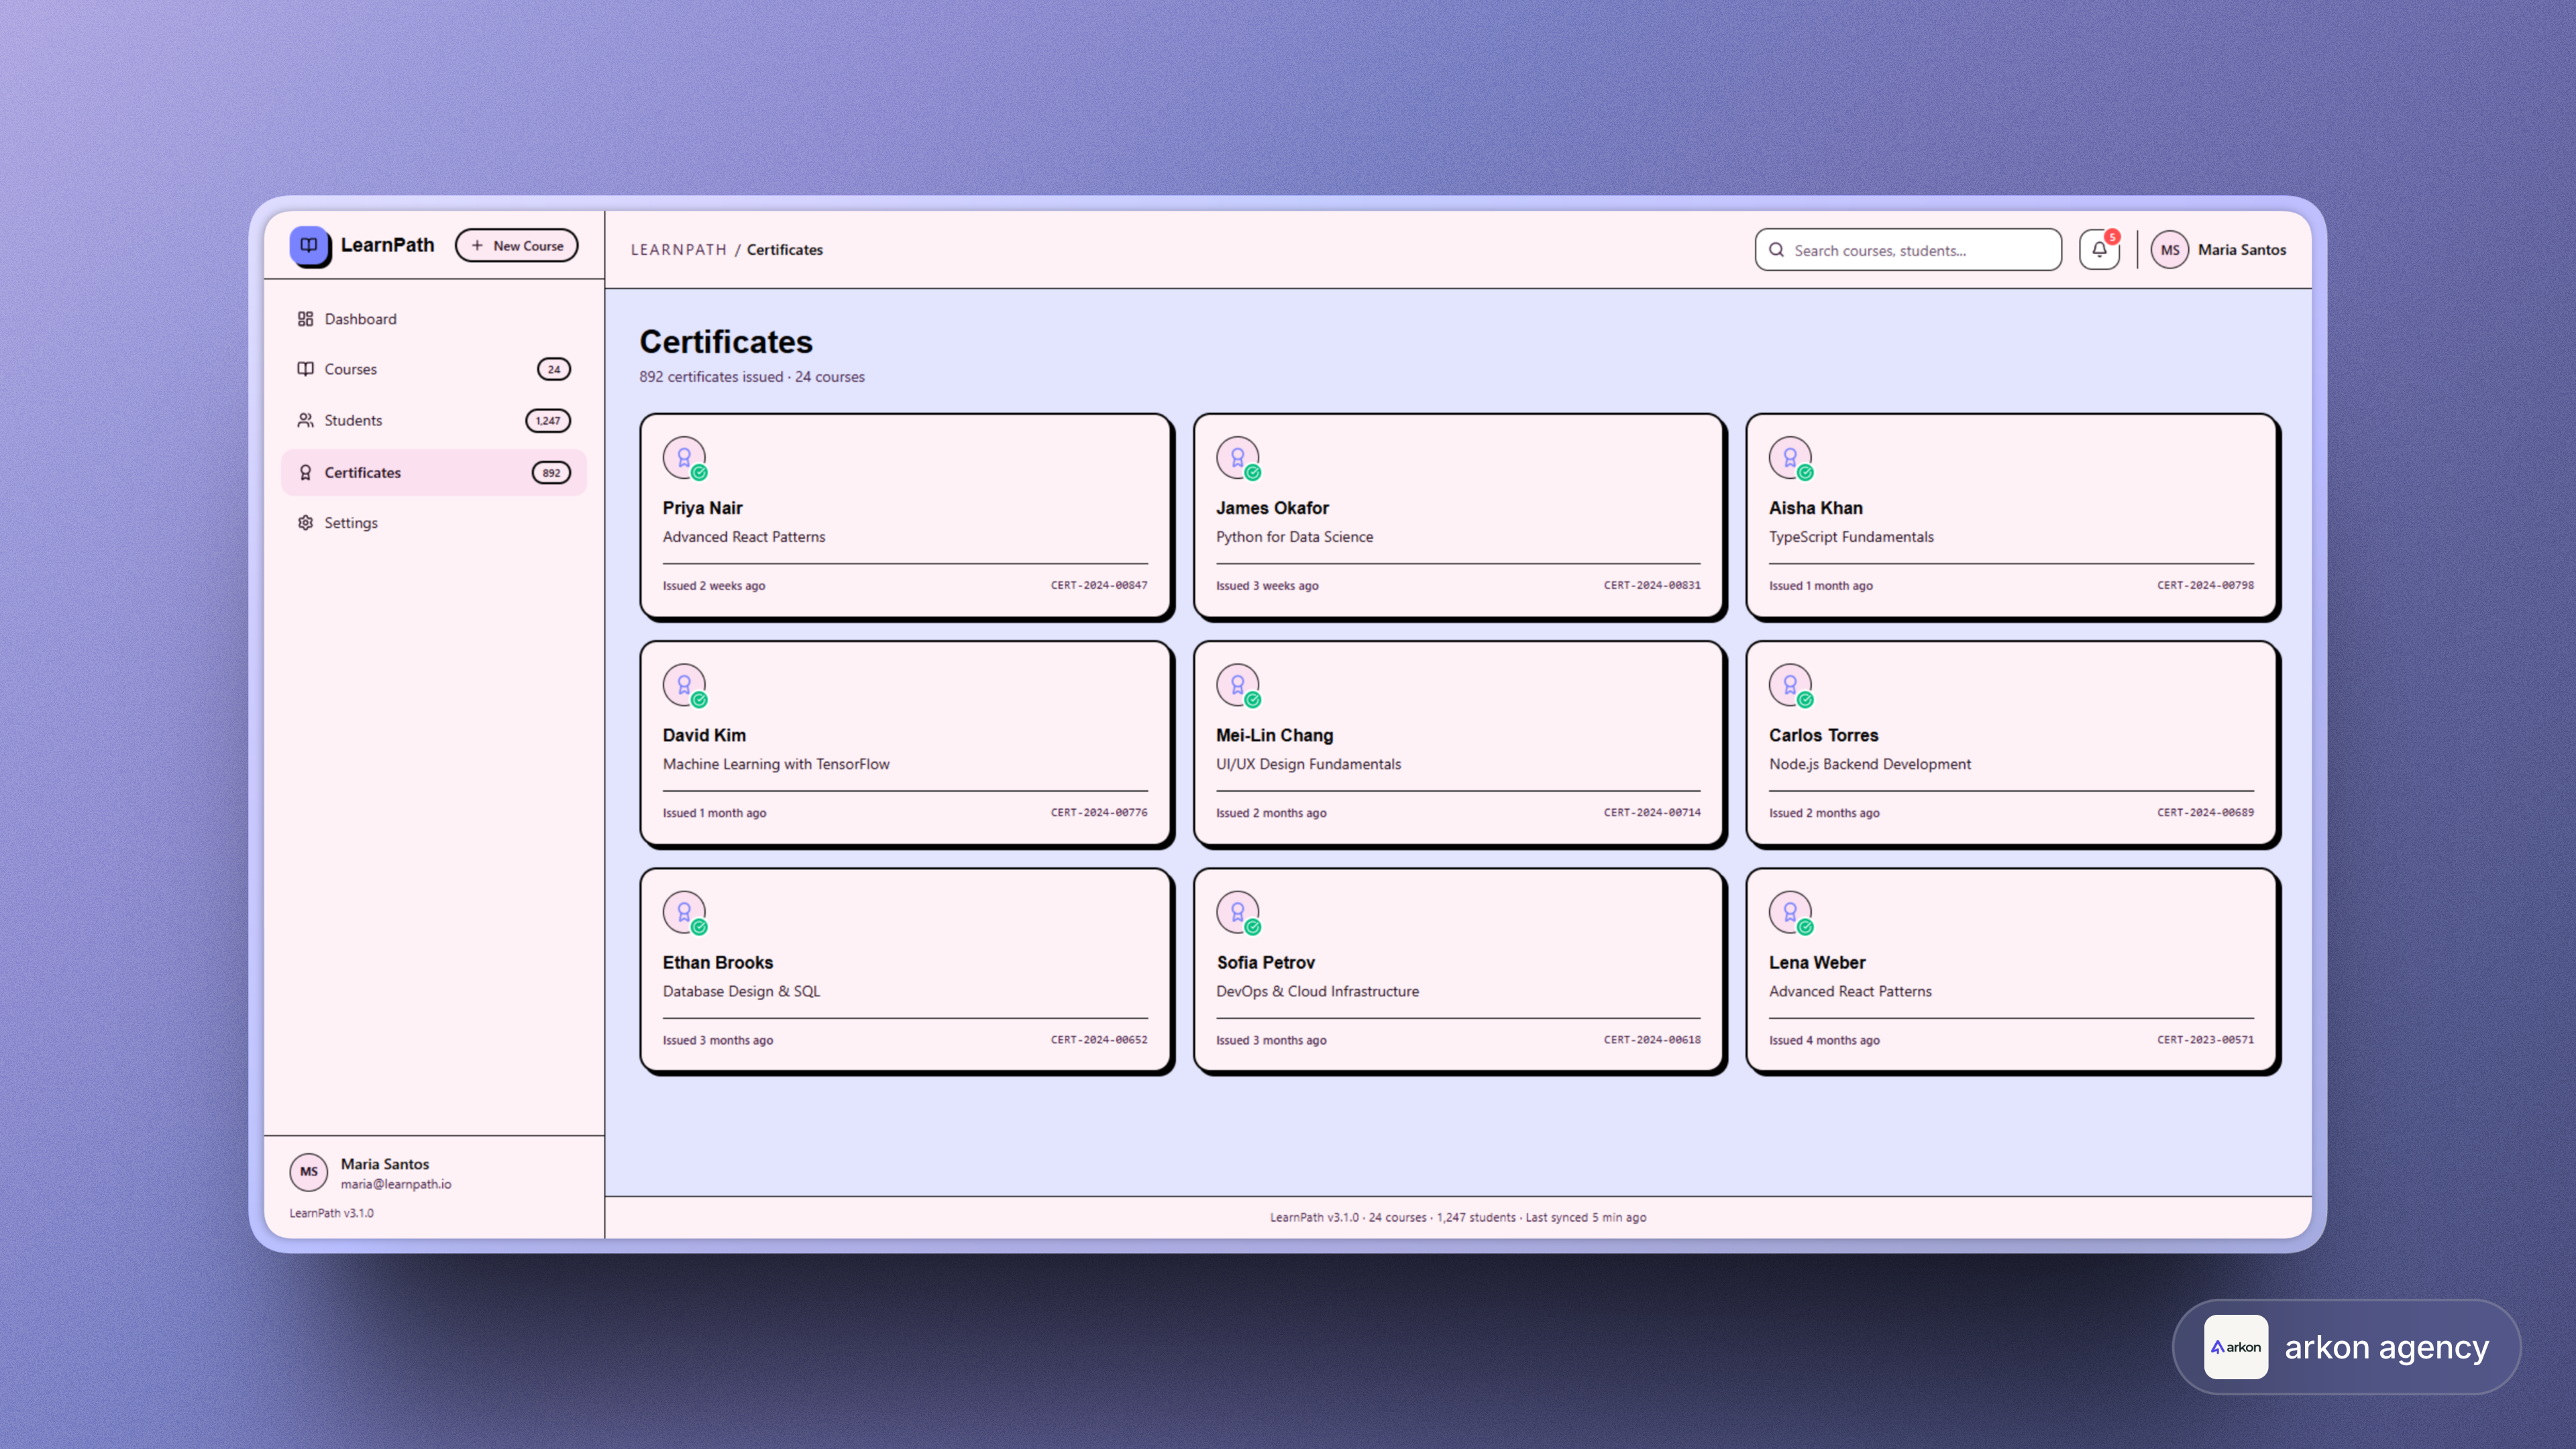
Task: Click the Certificates ribbon icon in sidebar
Action: (x=305, y=472)
